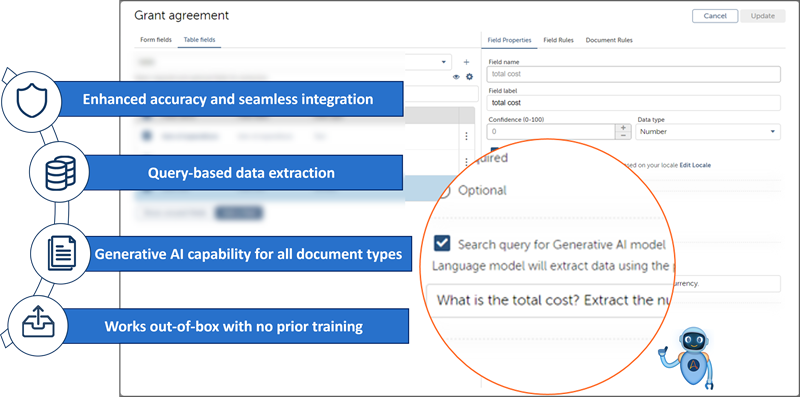The image size is (800, 397).
Task: Decrease the Confidence value with minus stepper
Action: tap(623, 136)
